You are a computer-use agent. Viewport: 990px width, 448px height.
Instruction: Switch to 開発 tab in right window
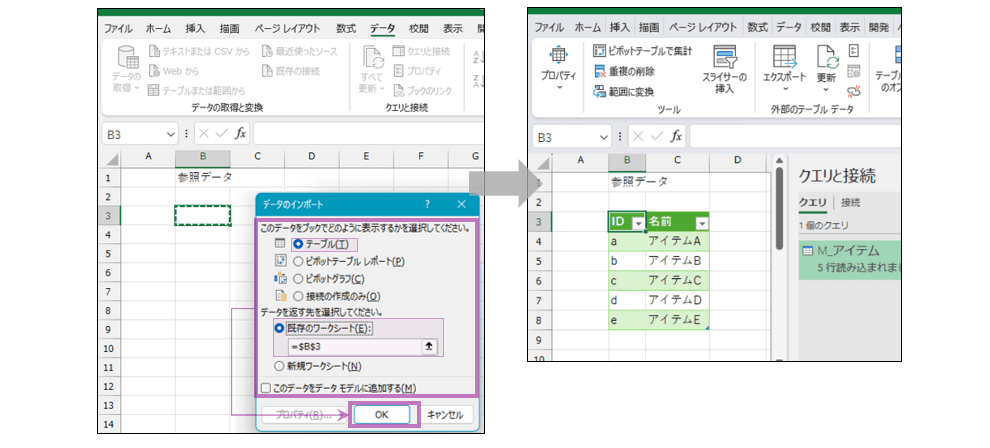pyautogui.click(x=878, y=27)
